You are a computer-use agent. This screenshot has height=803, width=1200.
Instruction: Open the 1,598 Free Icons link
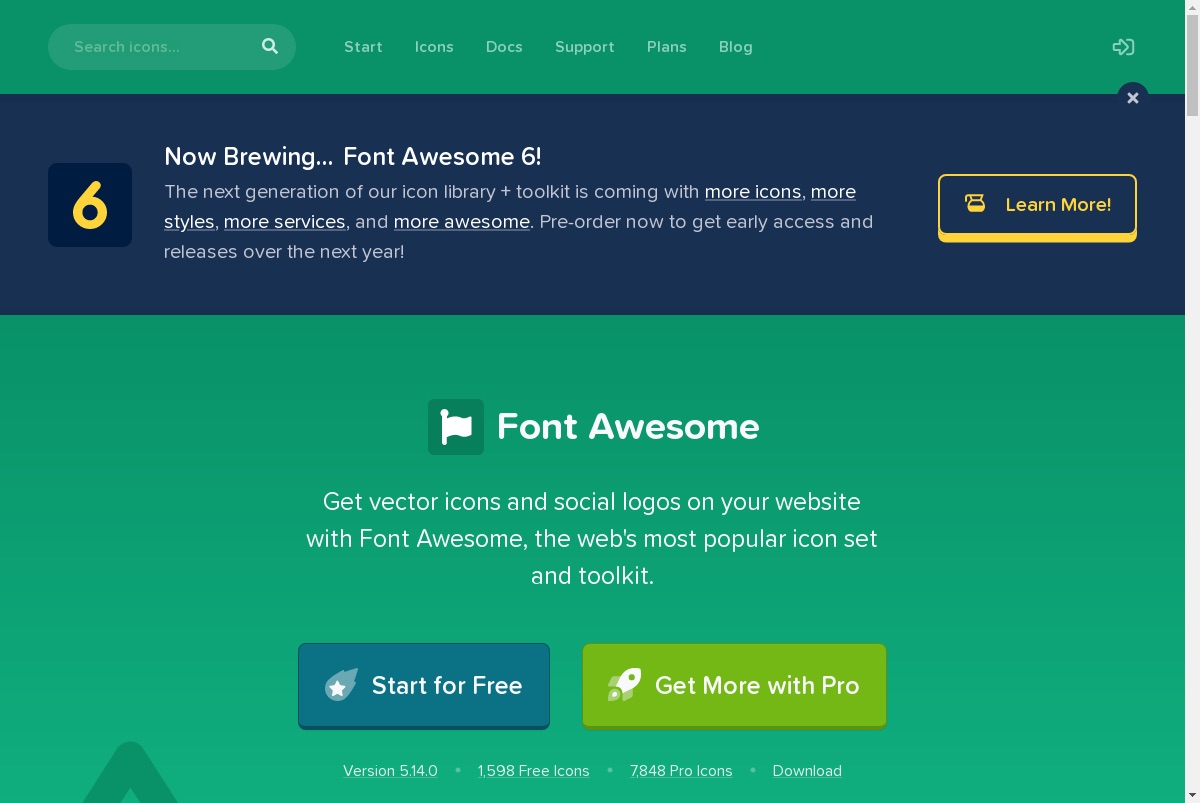pos(534,771)
